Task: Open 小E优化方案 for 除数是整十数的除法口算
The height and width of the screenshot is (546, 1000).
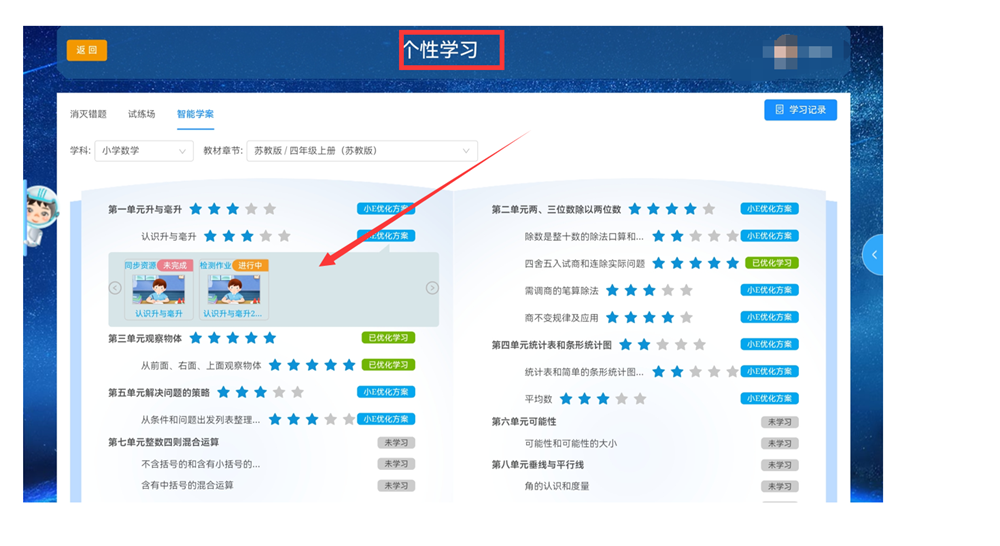Action: (769, 236)
